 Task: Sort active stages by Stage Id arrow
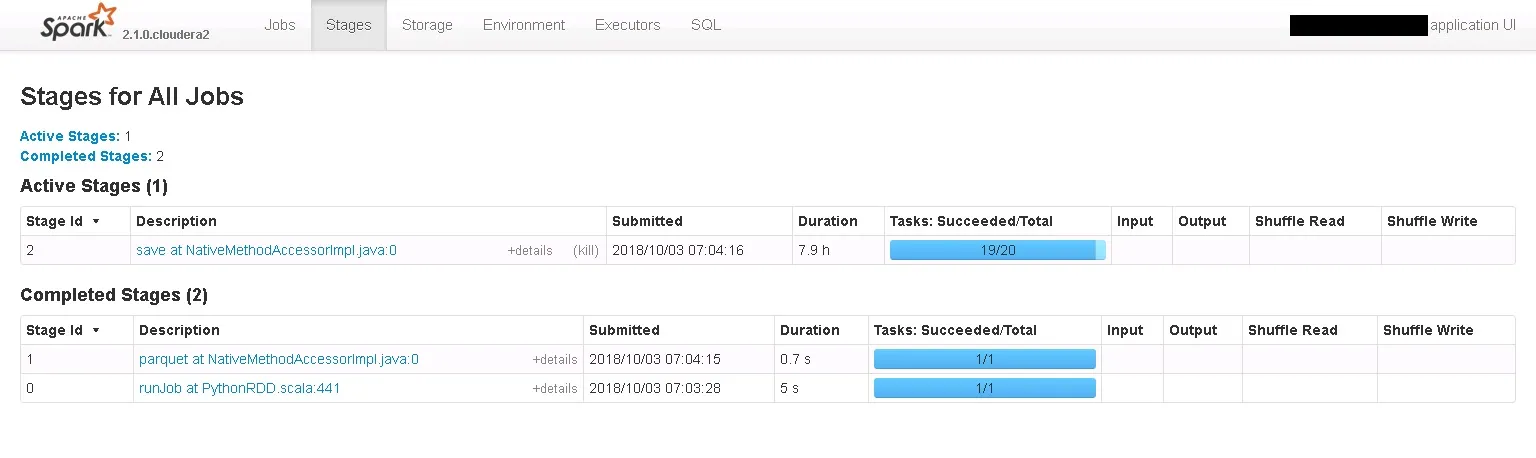point(96,221)
